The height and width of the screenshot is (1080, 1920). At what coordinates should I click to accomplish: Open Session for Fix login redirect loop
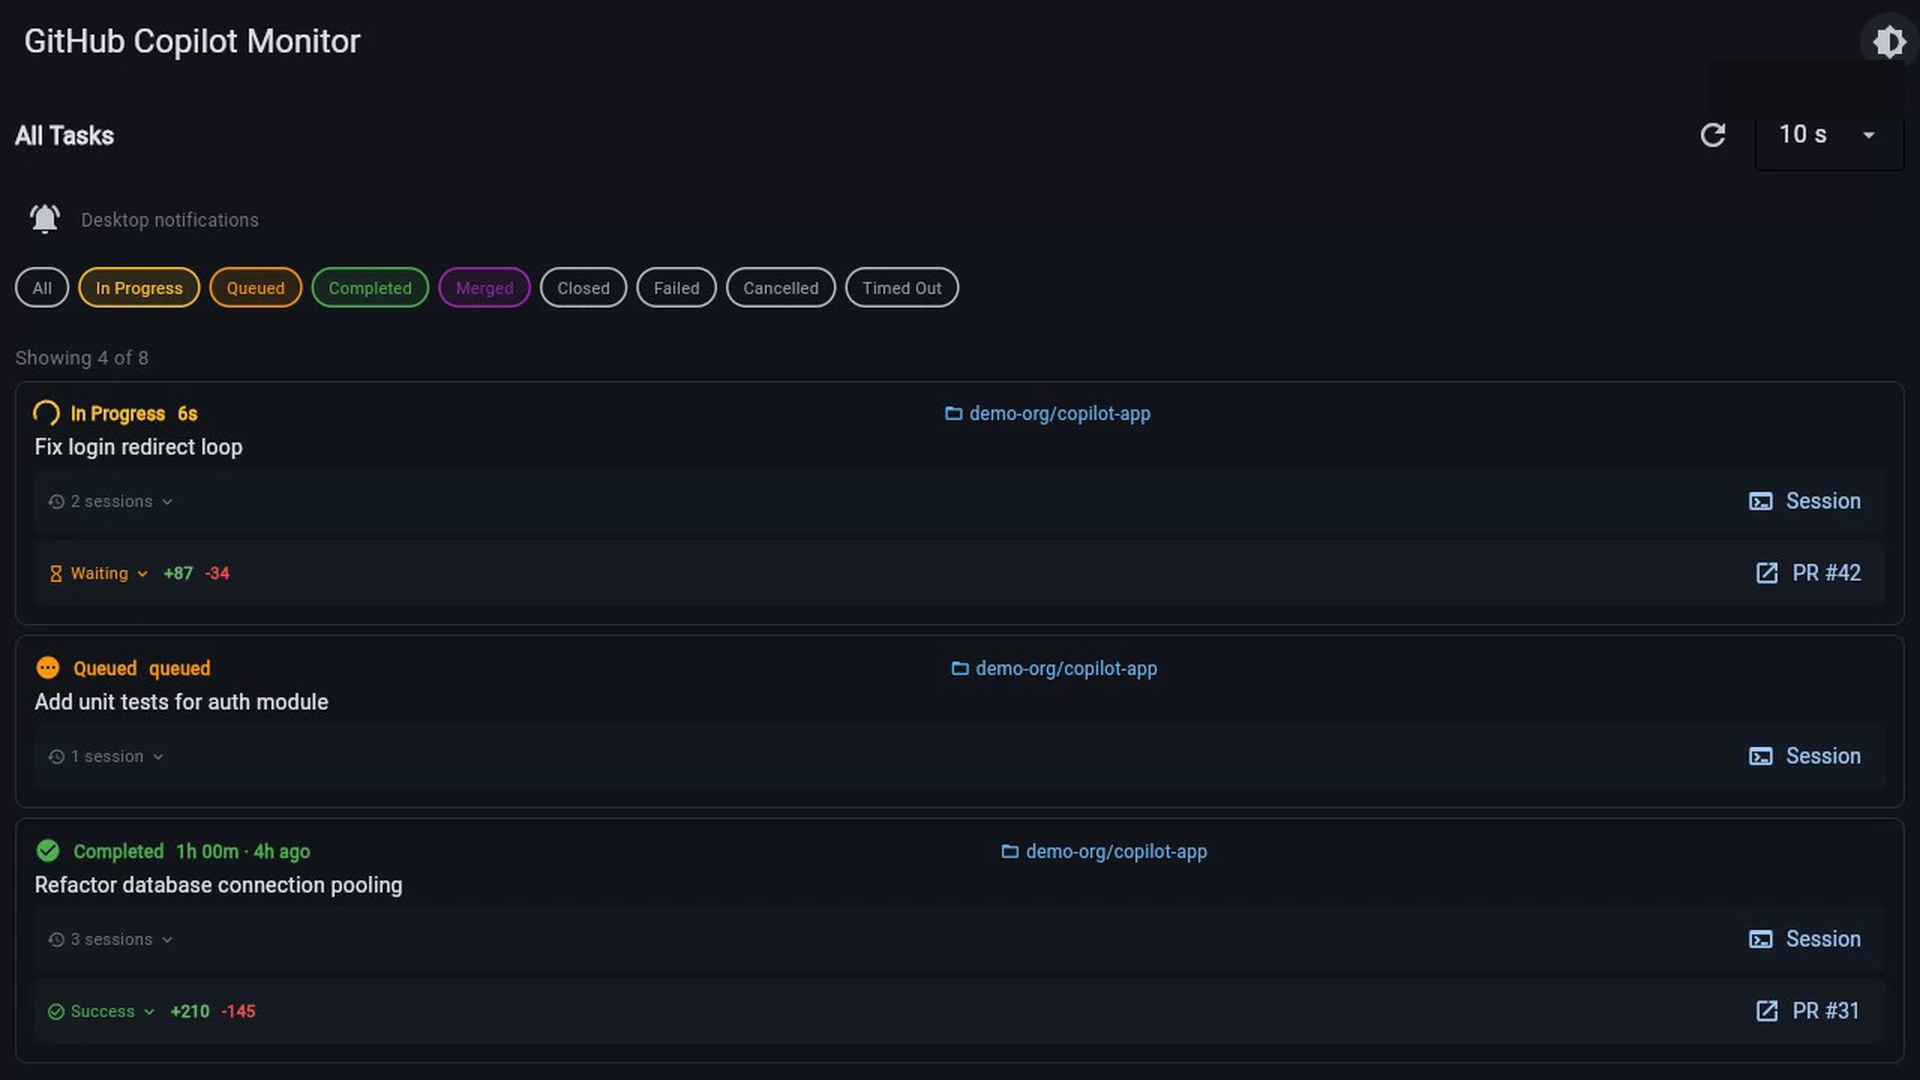[x=1804, y=501]
